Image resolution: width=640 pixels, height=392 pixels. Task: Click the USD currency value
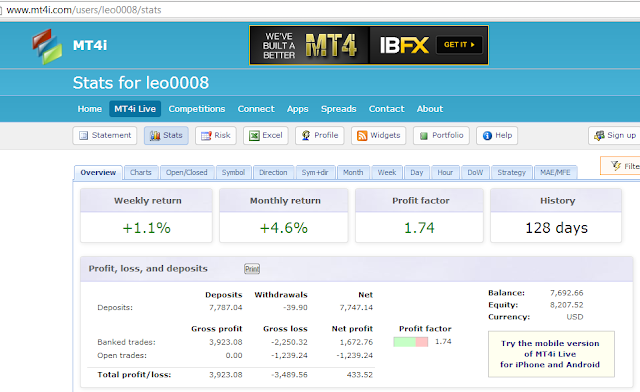coord(575,317)
